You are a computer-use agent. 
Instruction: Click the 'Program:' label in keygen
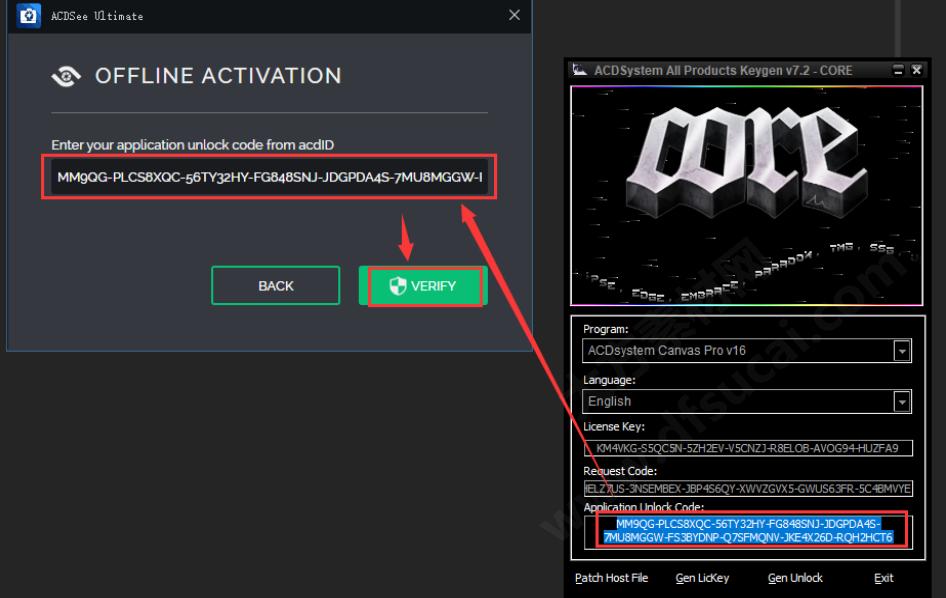pyautogui.click(x=606, y=329)
